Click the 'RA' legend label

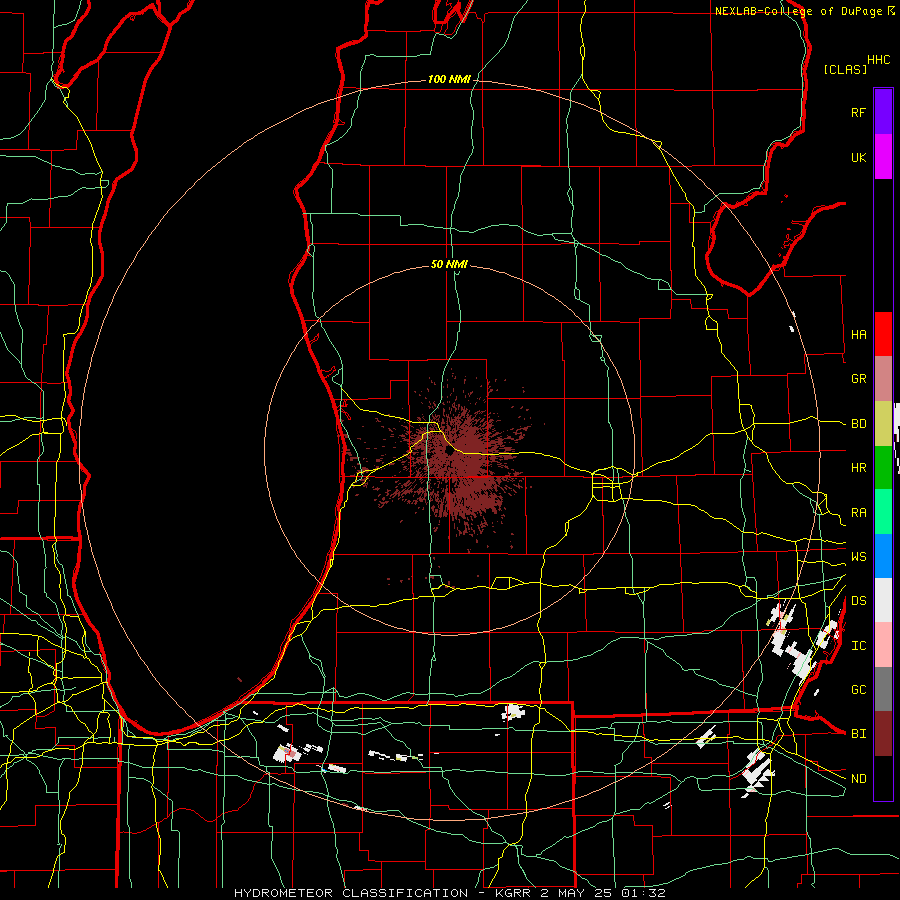(x=858, y=513)
